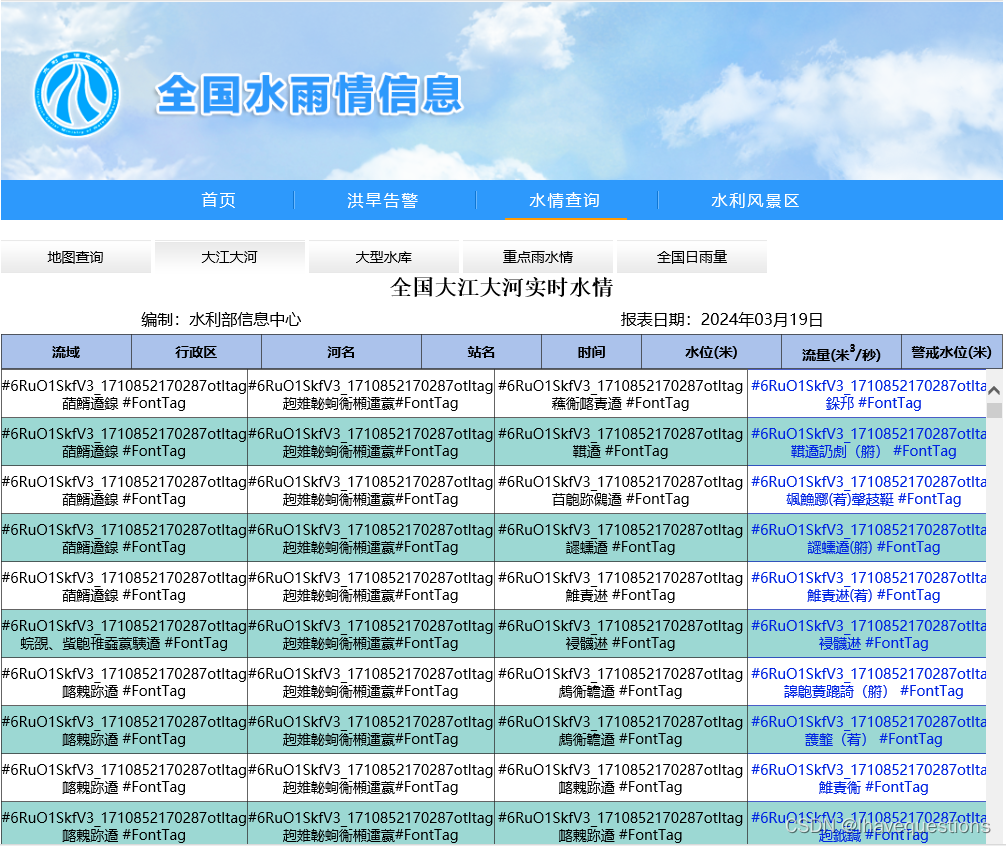Click first row's river name cell
The image size is (1006, 846).
coord(620,394)
